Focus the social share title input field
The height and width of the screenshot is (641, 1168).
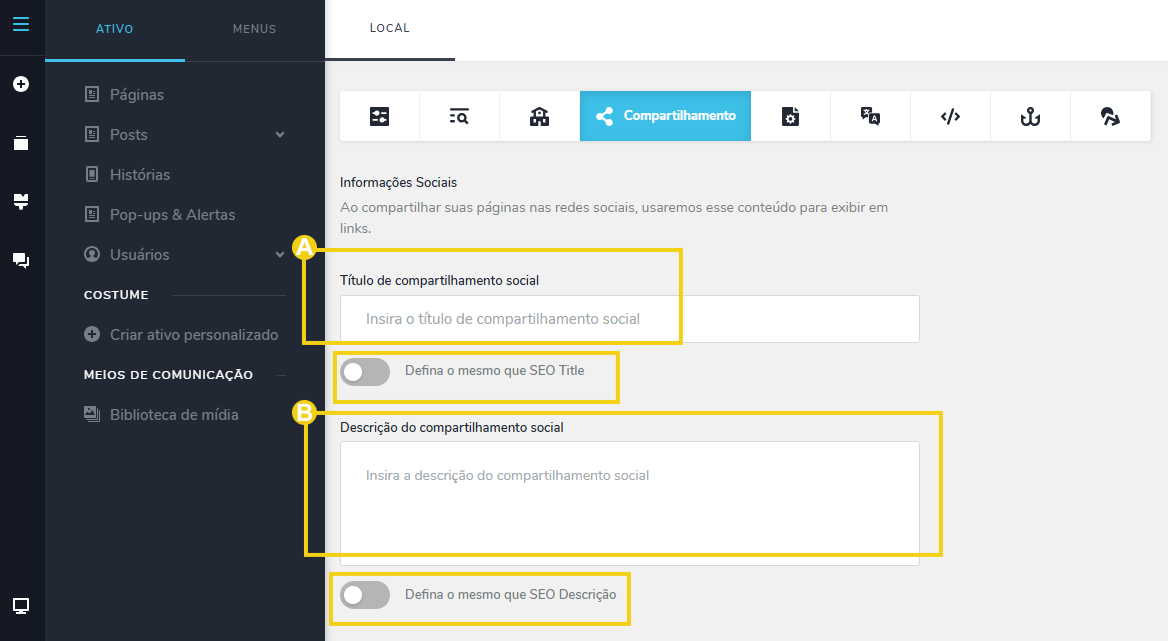[x=629, y=319]
